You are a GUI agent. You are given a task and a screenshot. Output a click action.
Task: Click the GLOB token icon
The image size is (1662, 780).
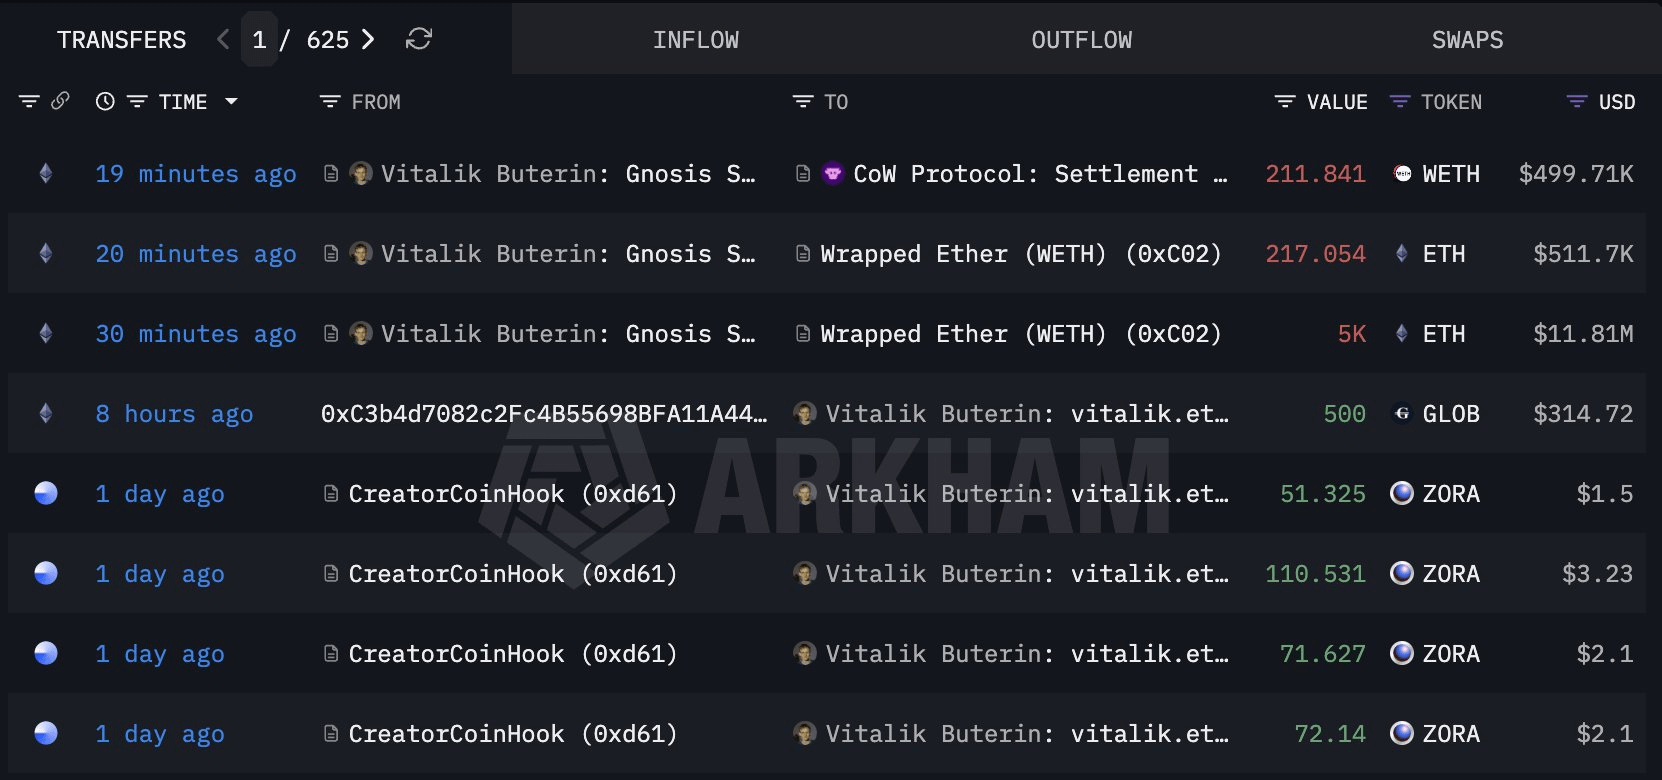coord(1402,413)
